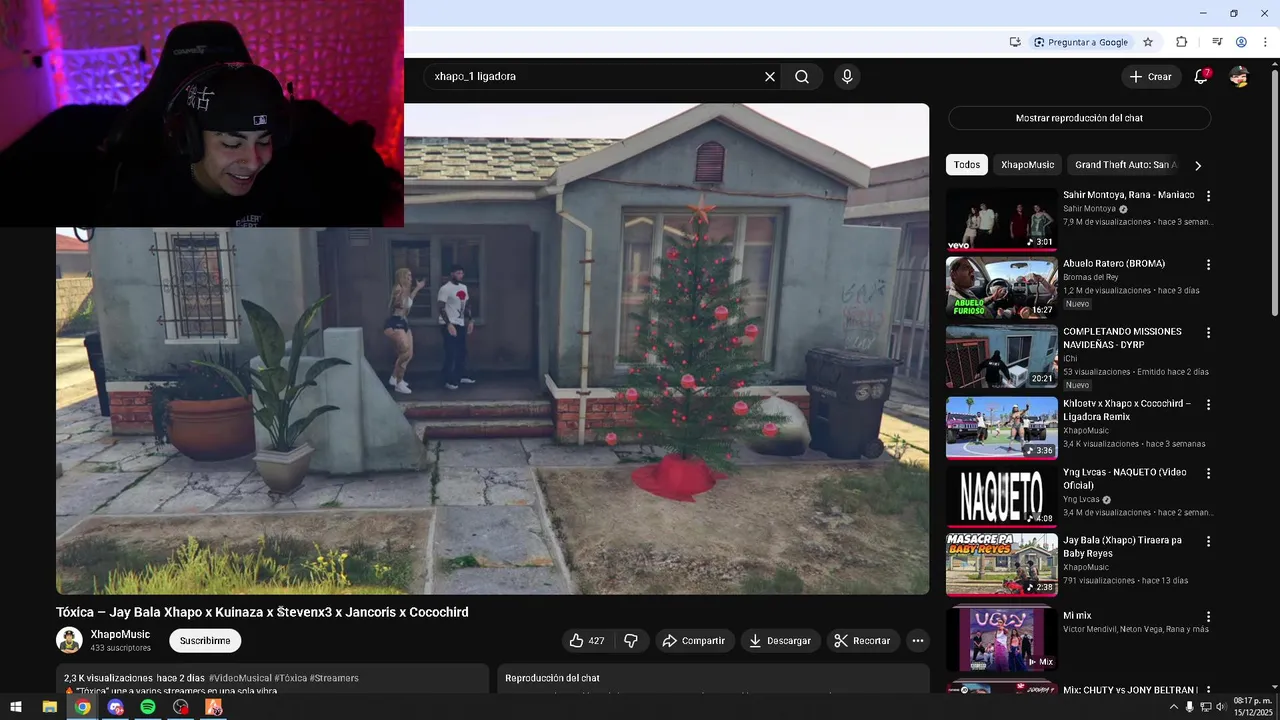Image resolution: width=1280 pixels, height=720 pixels.
Task: Click the magnifier search button
Action: (802, 76)
